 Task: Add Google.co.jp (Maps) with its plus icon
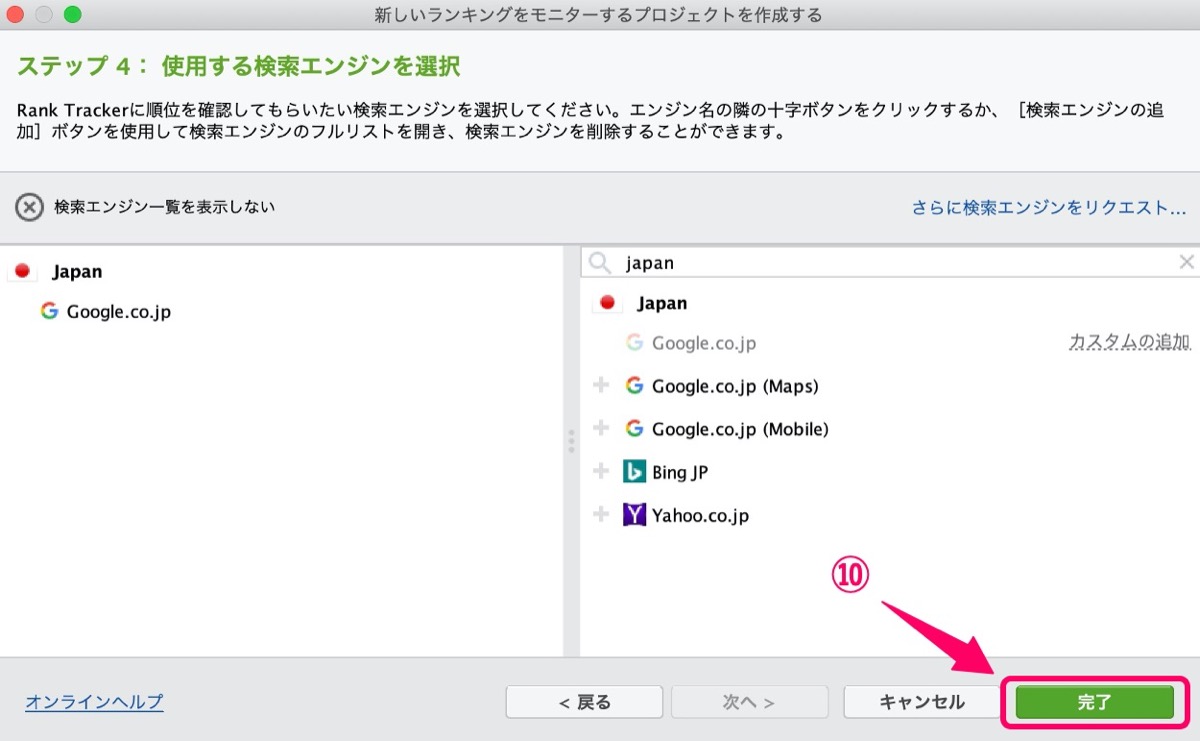tap(601, 385)
